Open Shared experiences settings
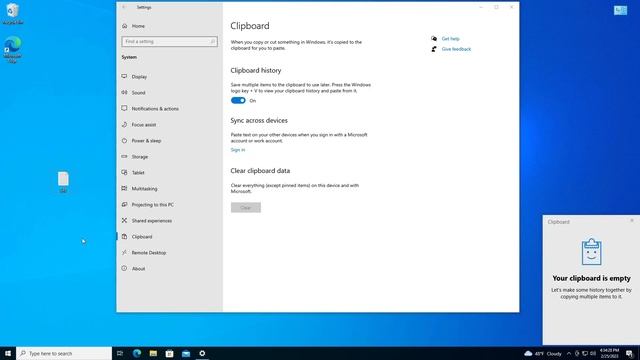The height and width of the screenshot is (360, 640). coord(152,220)
